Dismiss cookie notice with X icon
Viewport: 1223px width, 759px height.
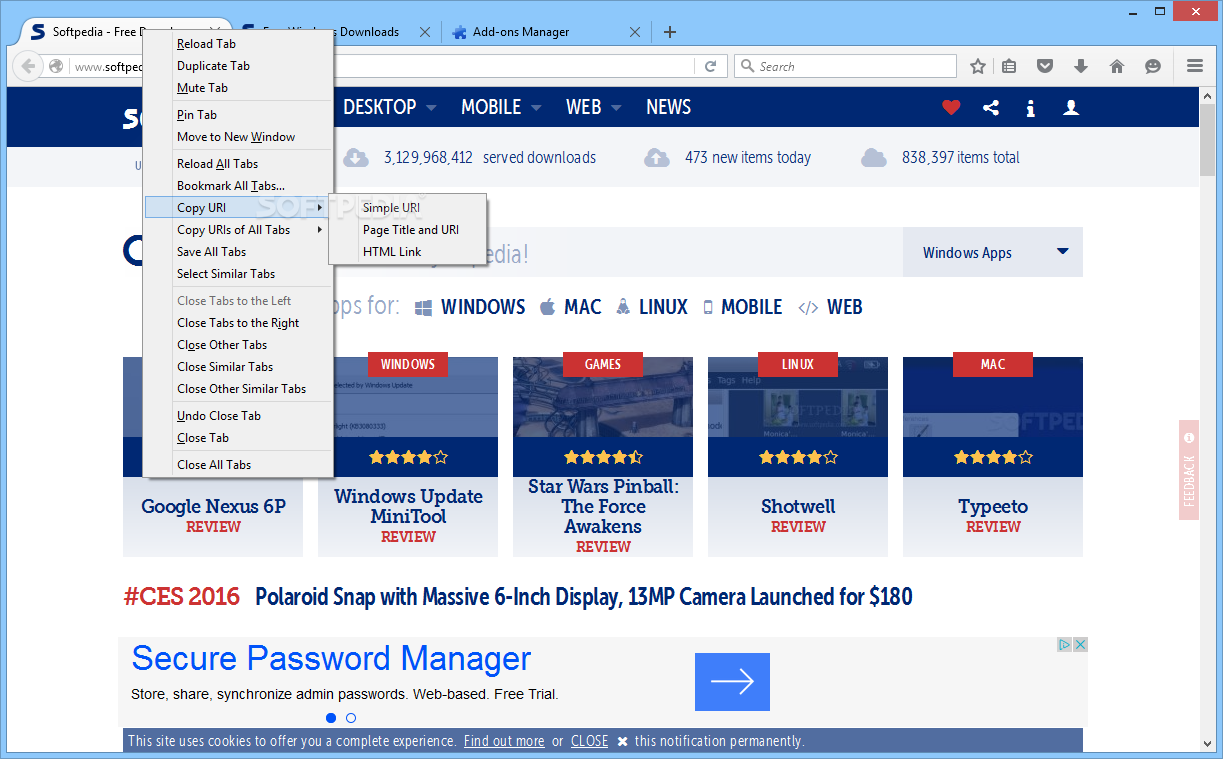pos(622,742)
